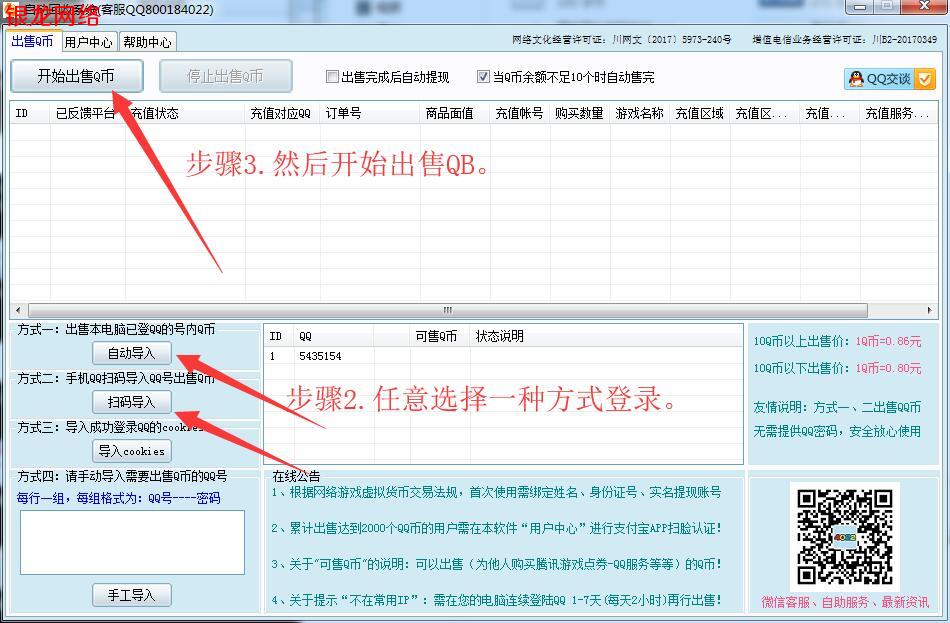This screenshot has width=950, height=623.
Task: Click the 充值区域 column header
Action: pyautogui.click(x=699, y=113)
